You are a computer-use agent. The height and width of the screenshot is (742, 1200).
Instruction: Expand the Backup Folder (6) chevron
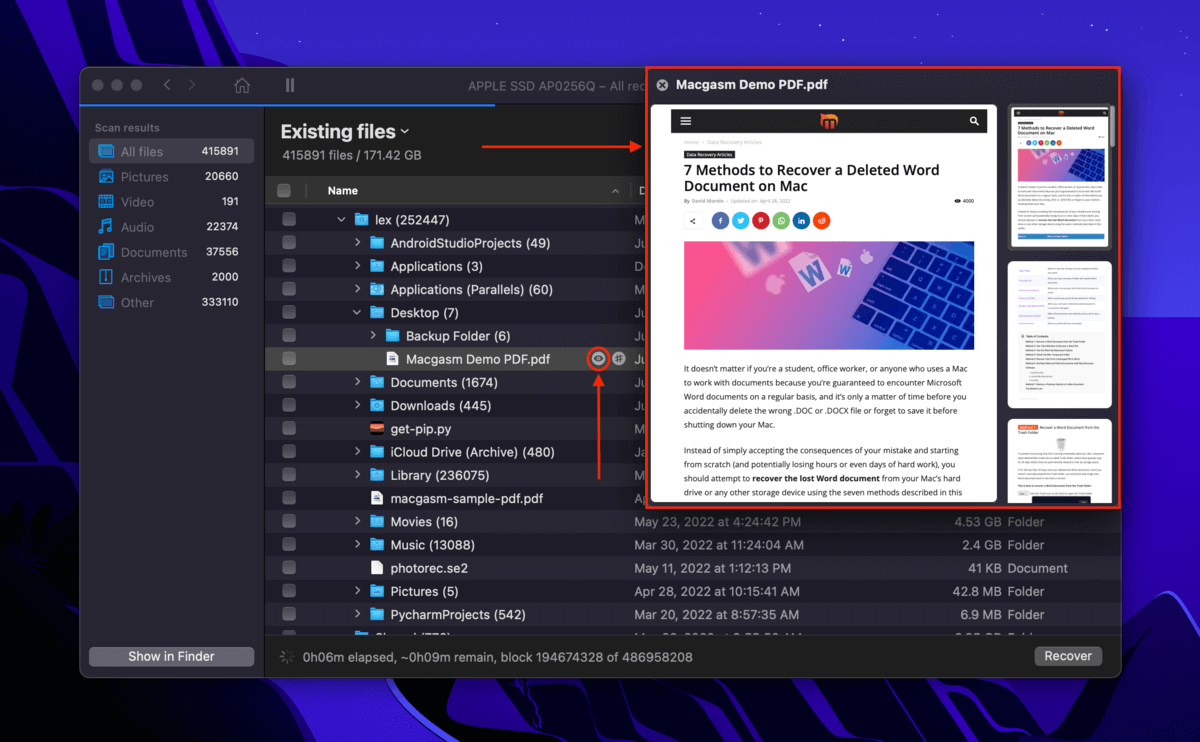click(x=373, y=336)
